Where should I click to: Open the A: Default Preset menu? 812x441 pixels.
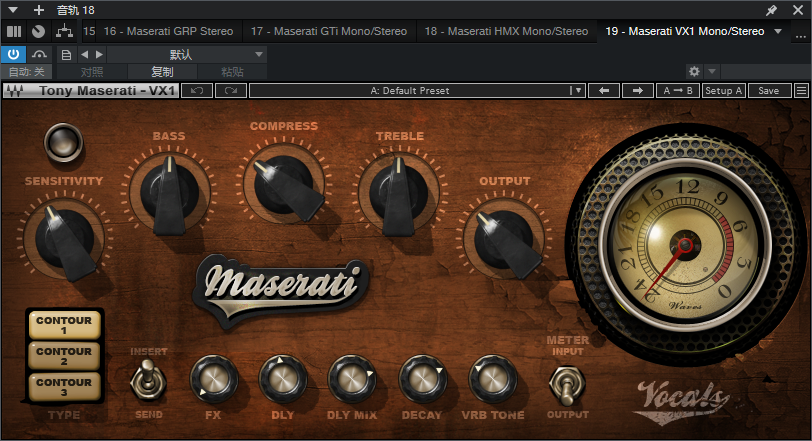point(417,91)
